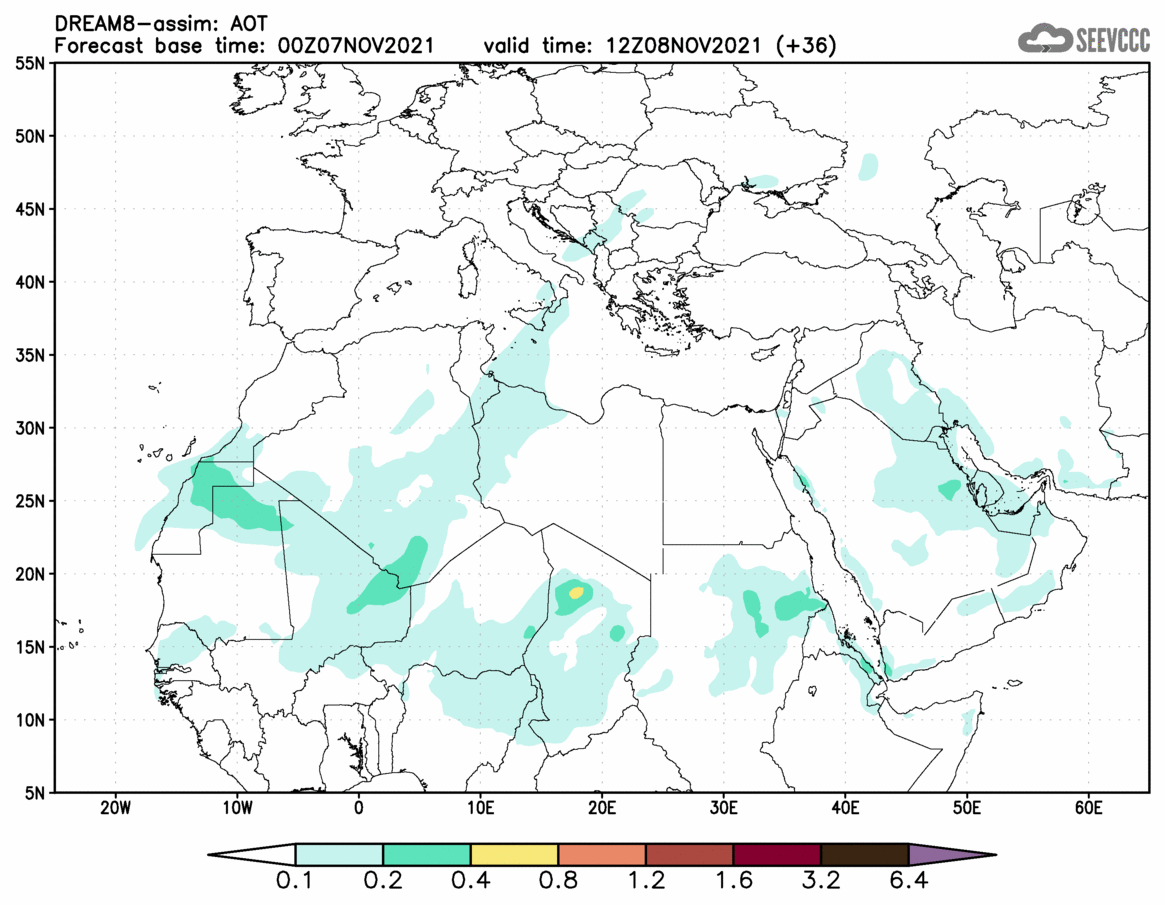Click the 50E longitude label
The height and width of the screenshot is (905, 1165).
967,808
